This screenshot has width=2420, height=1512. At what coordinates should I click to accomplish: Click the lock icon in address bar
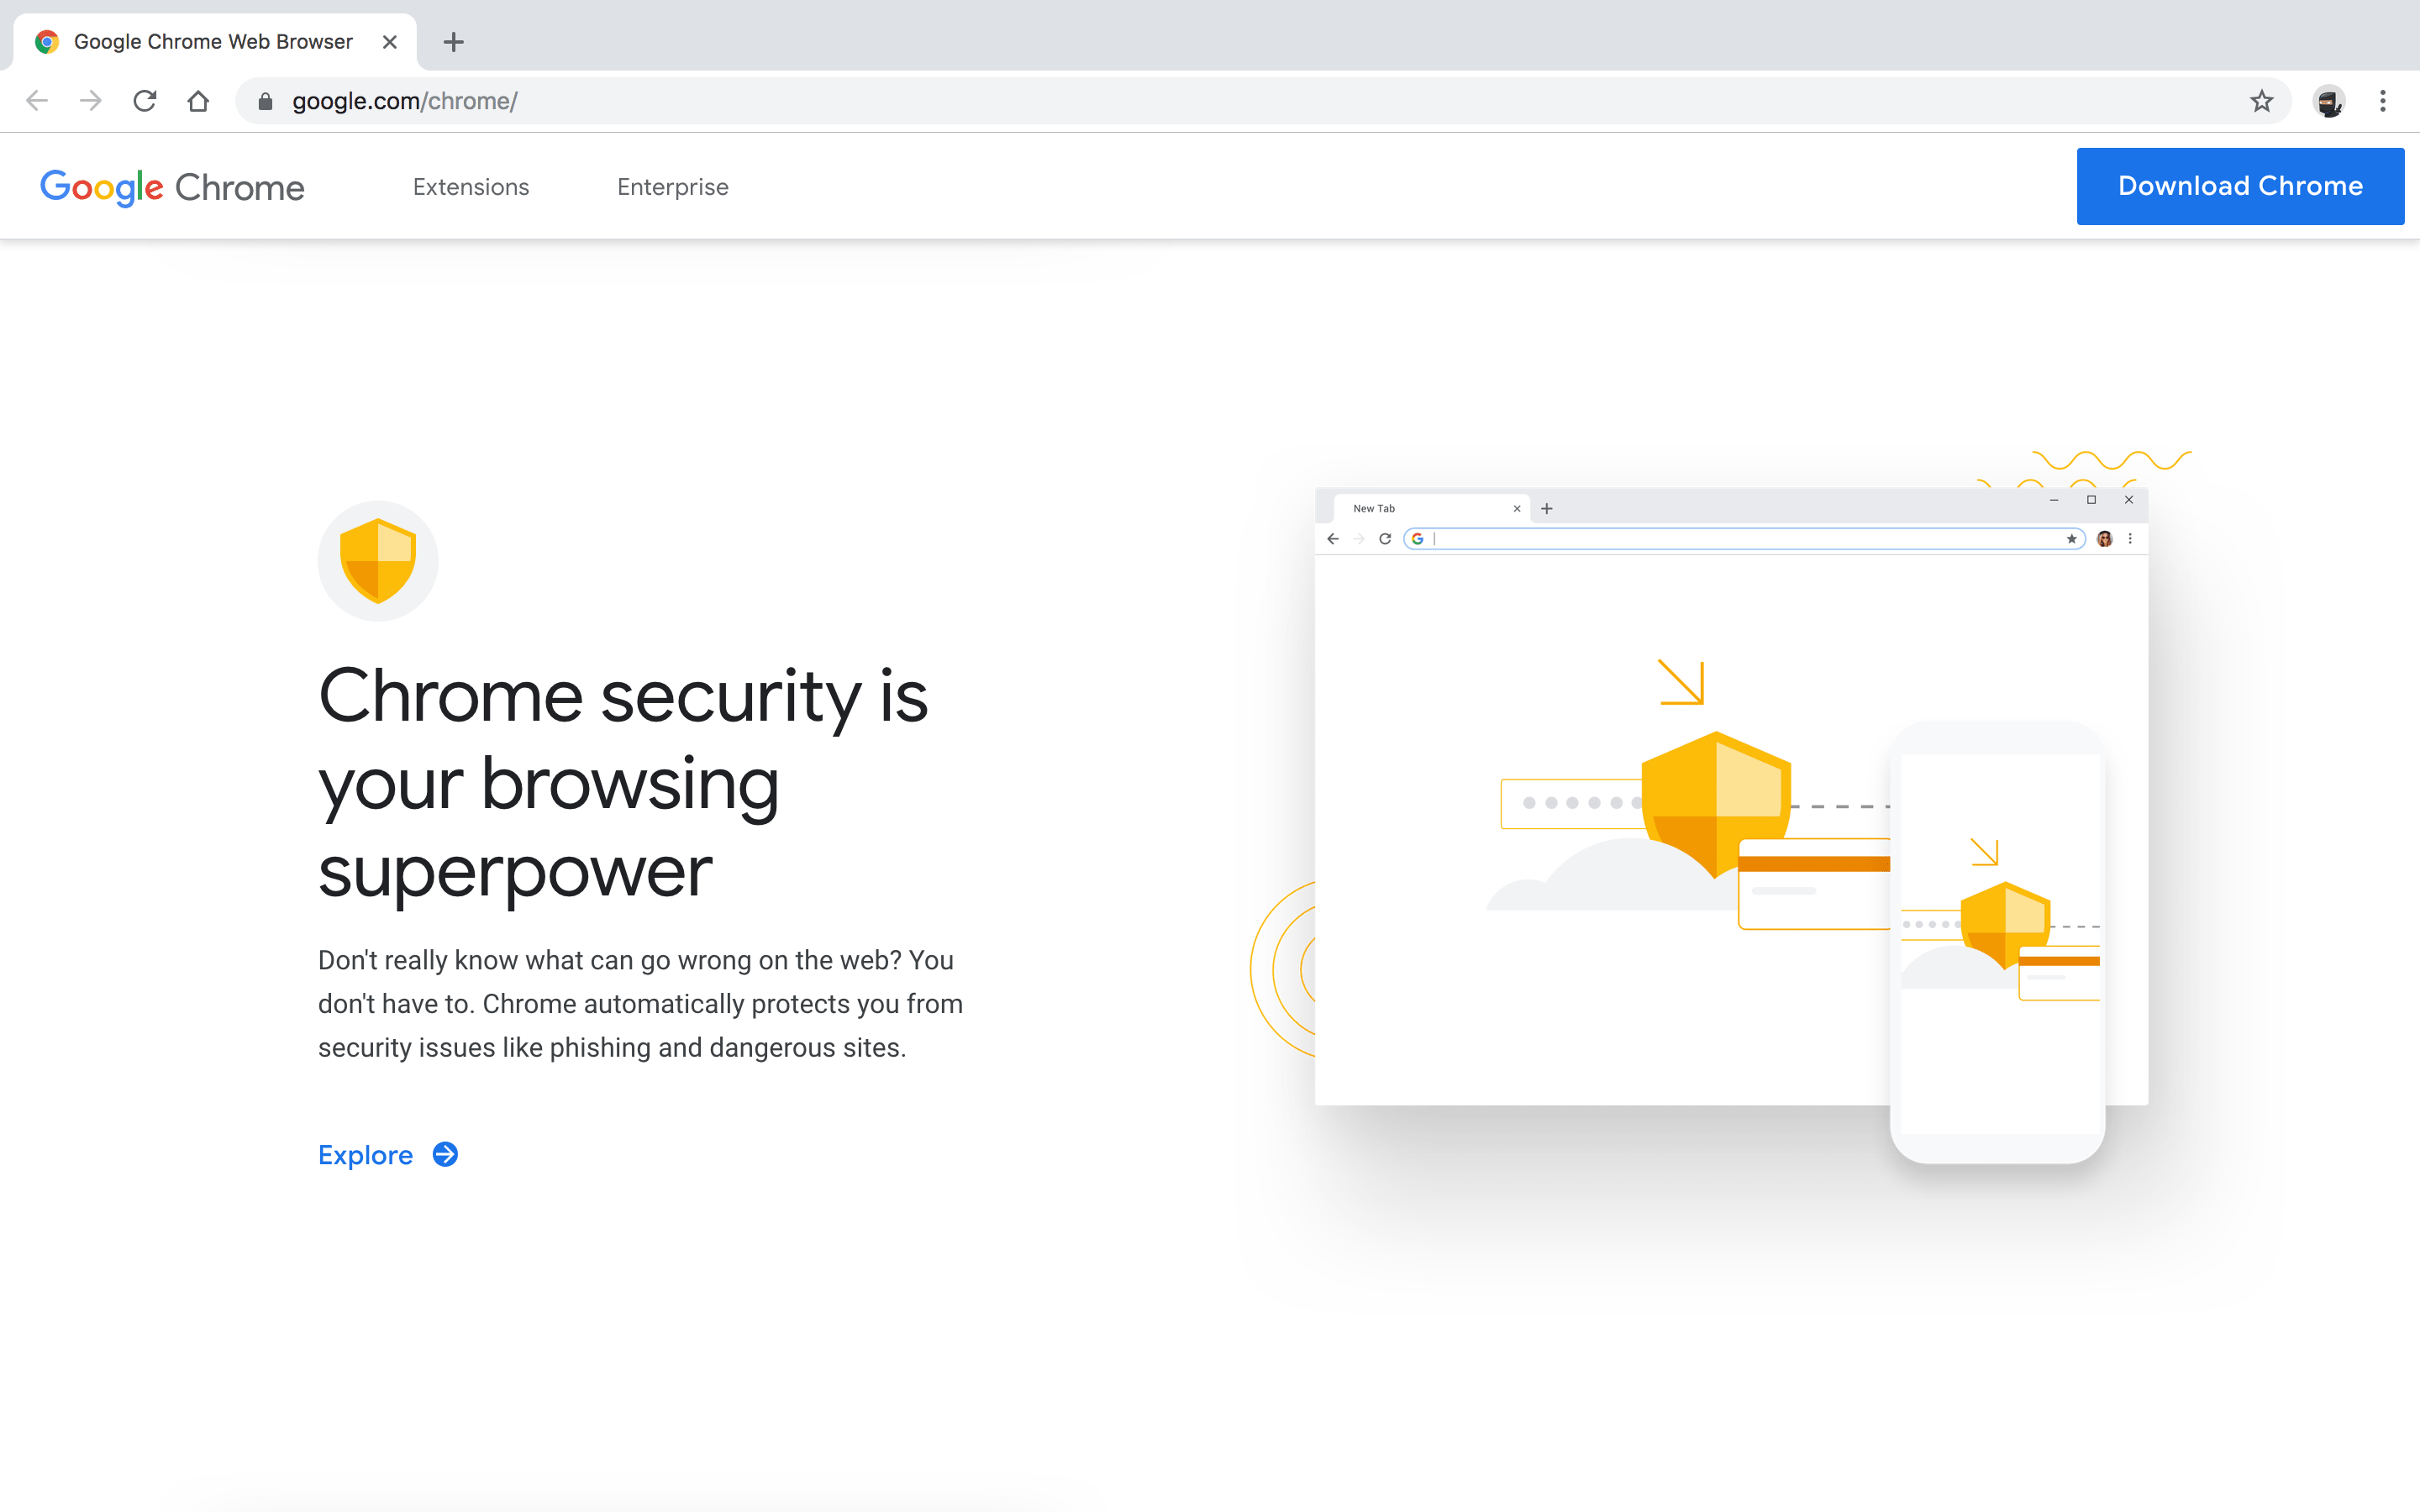tap(265, 102)
